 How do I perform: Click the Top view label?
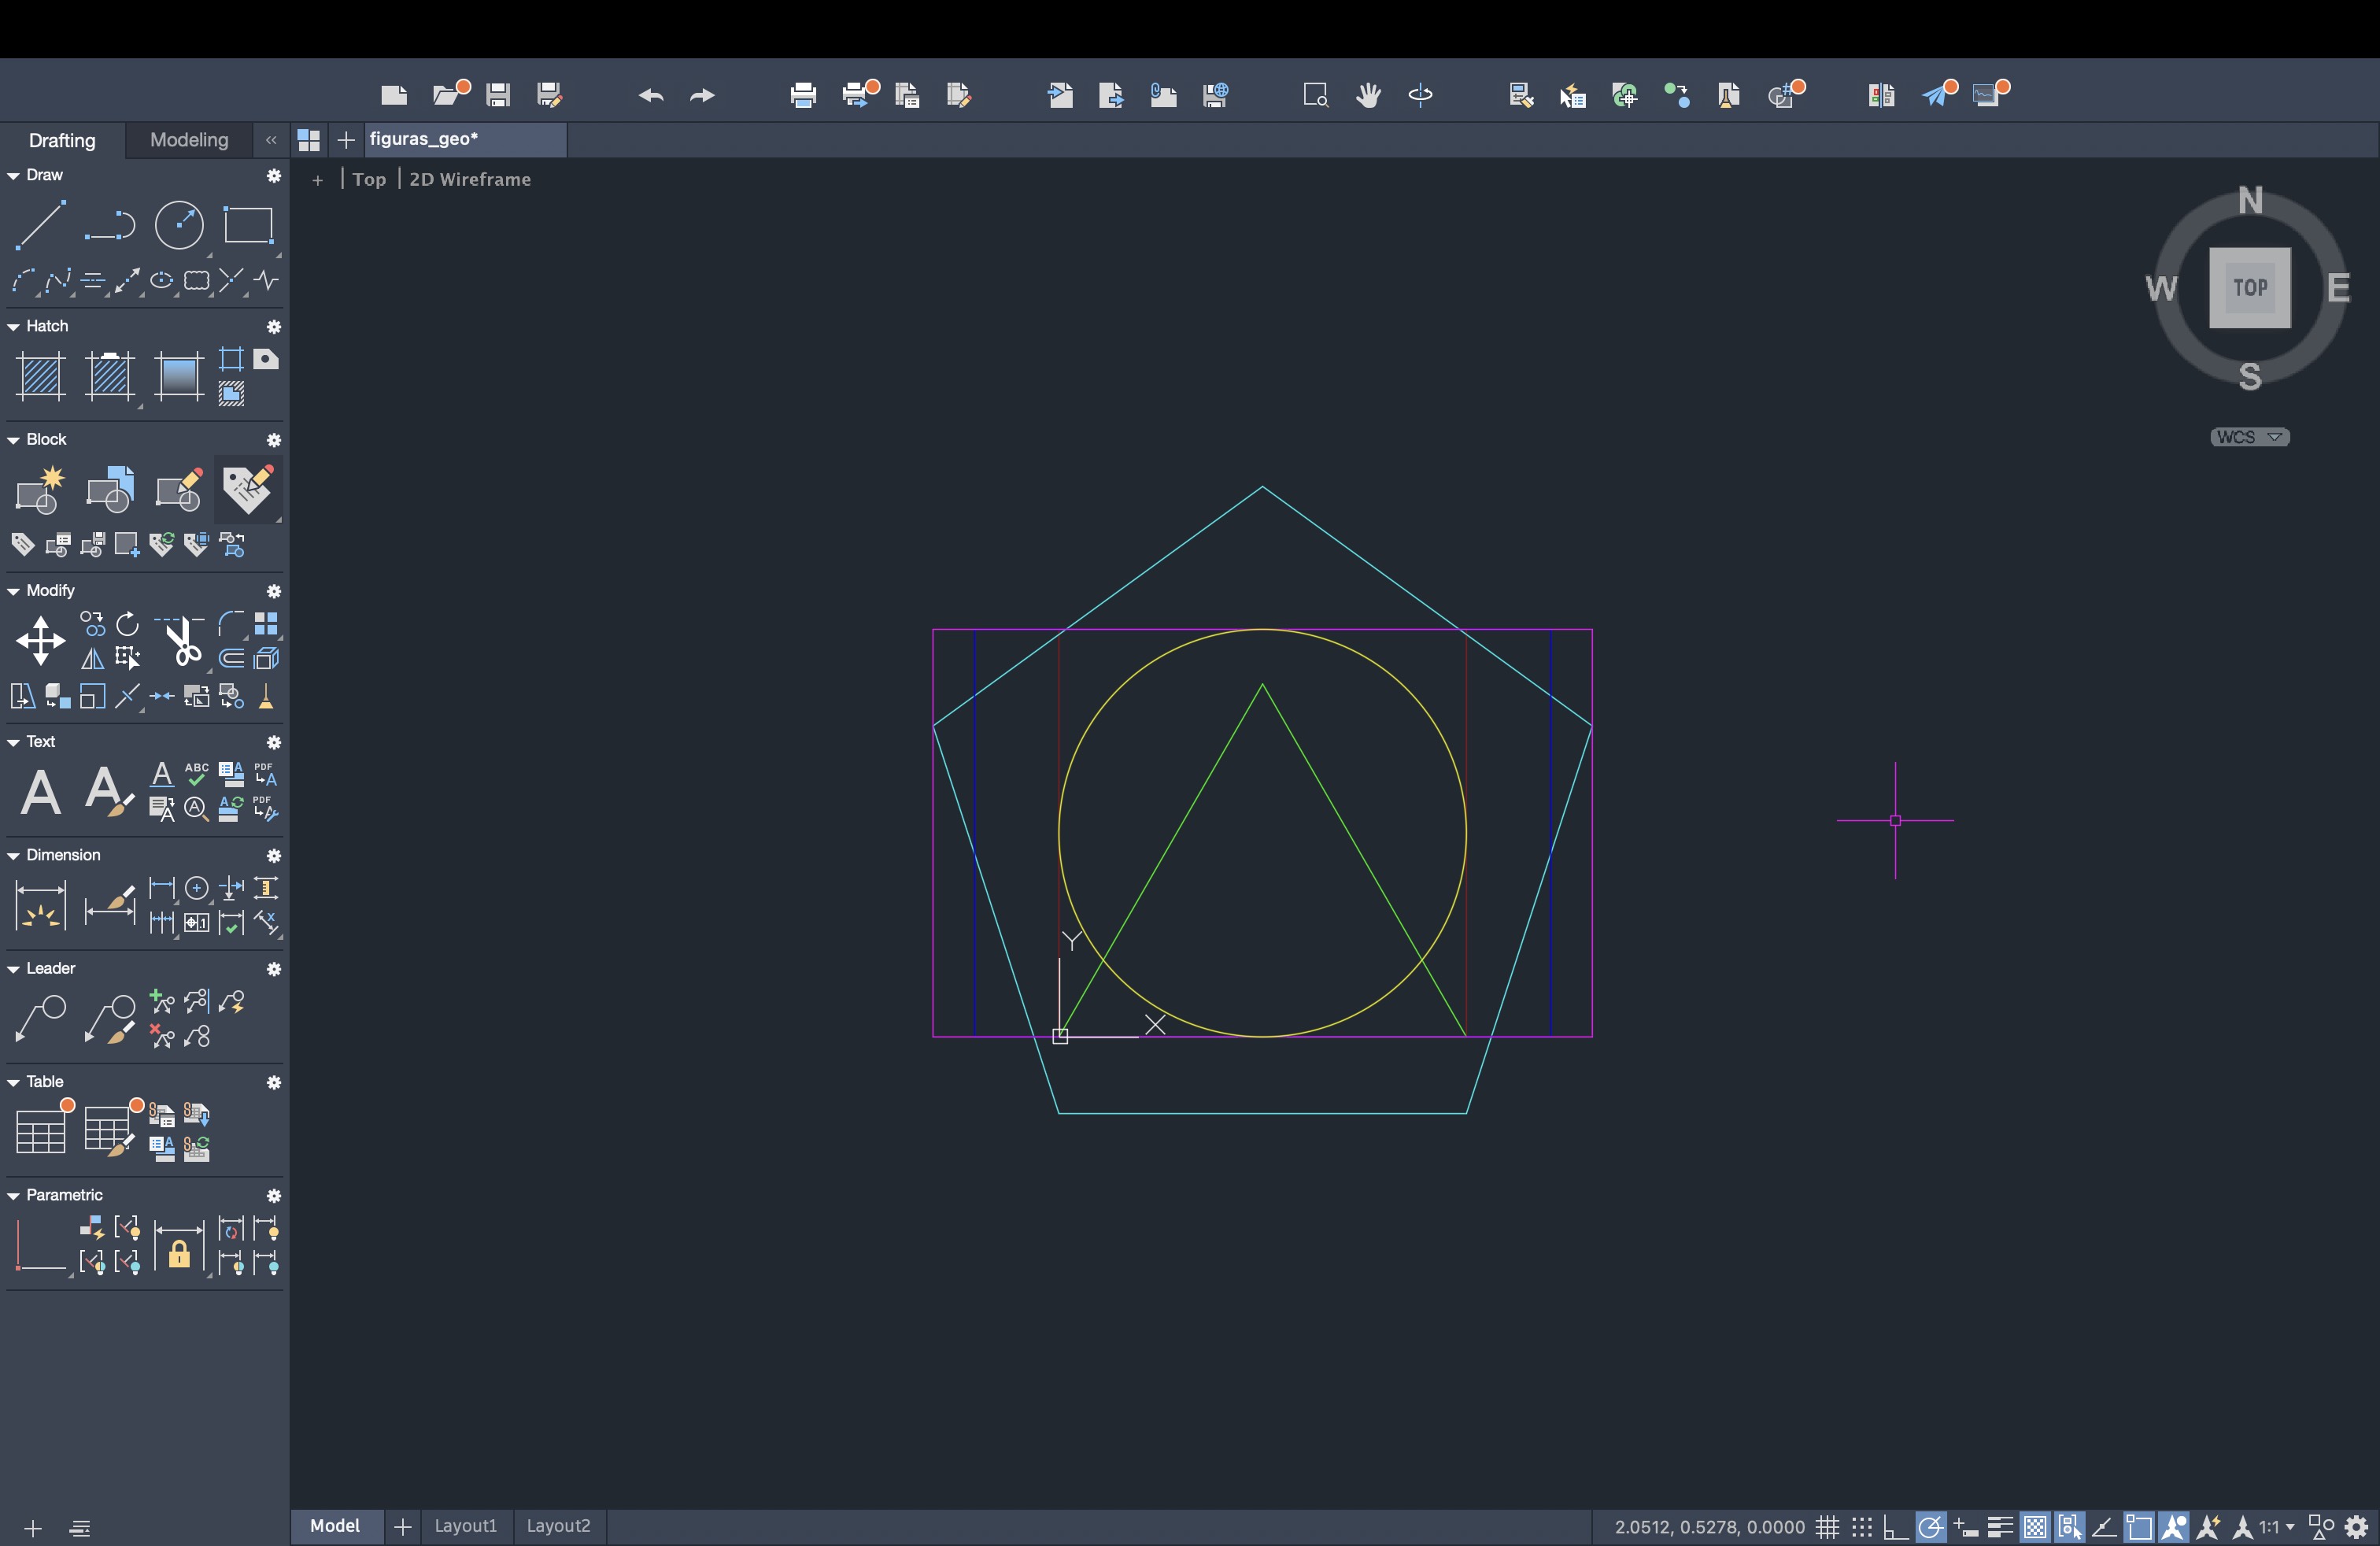pyautogui.click(x=369, y=180)
